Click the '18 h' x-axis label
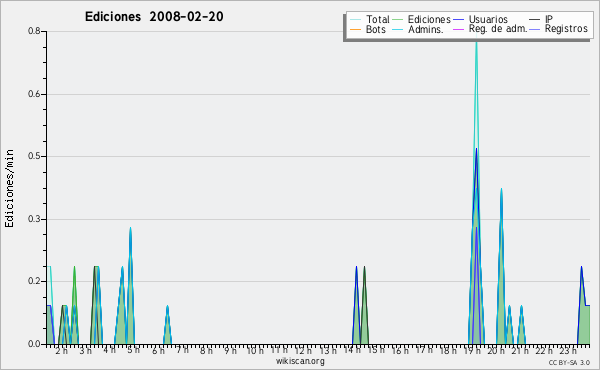This screenshot has height=370, width=600. coord(448,350)
